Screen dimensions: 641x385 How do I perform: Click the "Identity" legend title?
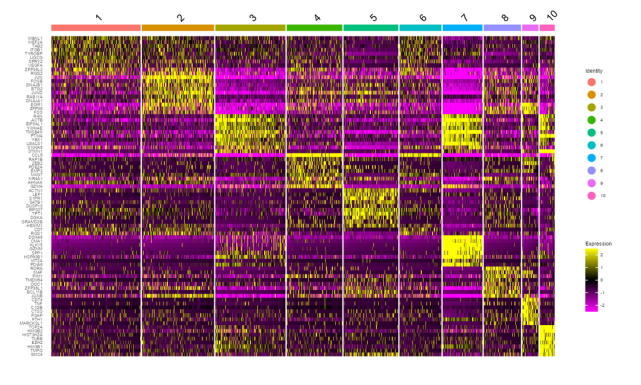[x=594, y=71]
